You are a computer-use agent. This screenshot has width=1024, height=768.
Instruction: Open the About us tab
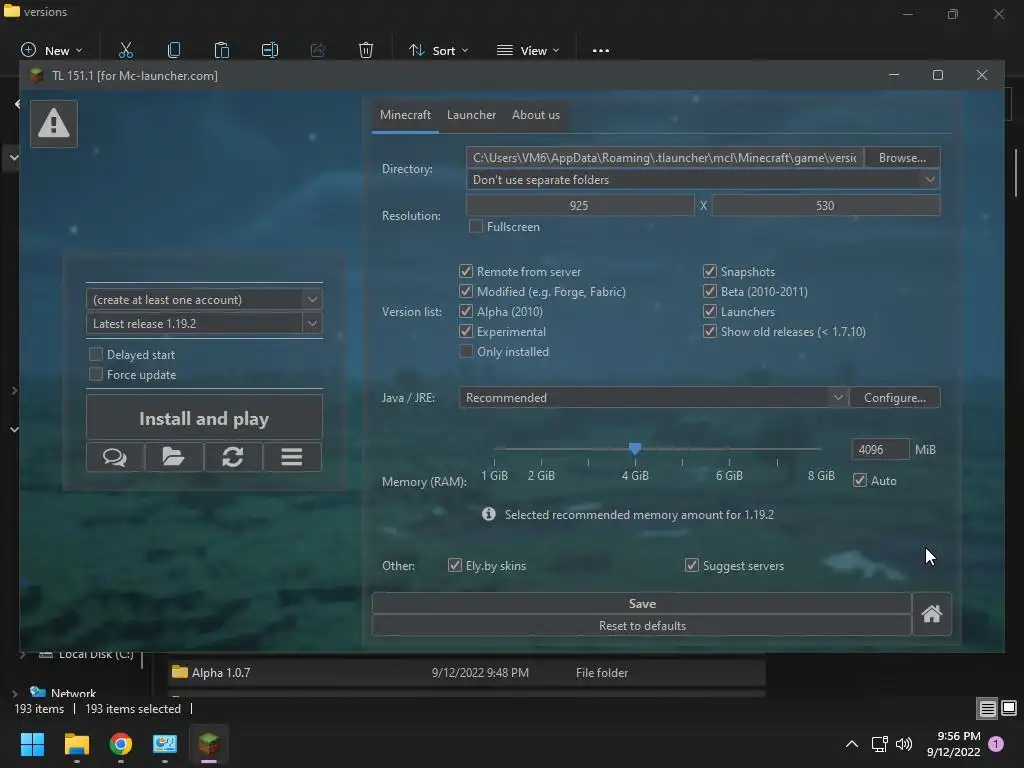tap(536, 115)
